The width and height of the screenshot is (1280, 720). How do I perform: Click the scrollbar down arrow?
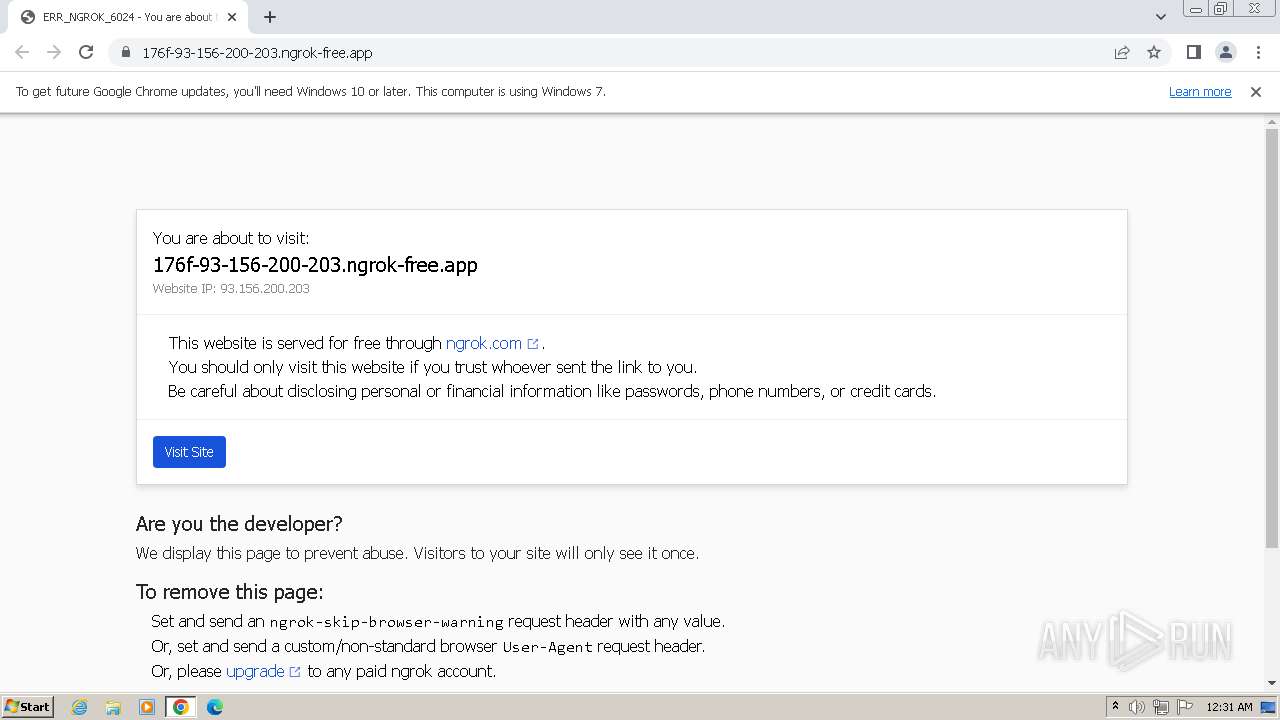(x=1272, y=683)
